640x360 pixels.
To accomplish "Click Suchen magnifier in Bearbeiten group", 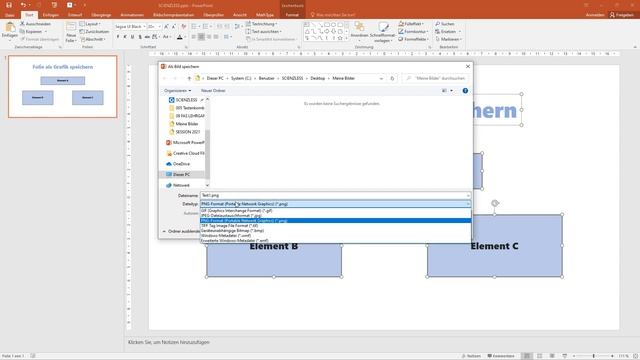I will (438, 24).
